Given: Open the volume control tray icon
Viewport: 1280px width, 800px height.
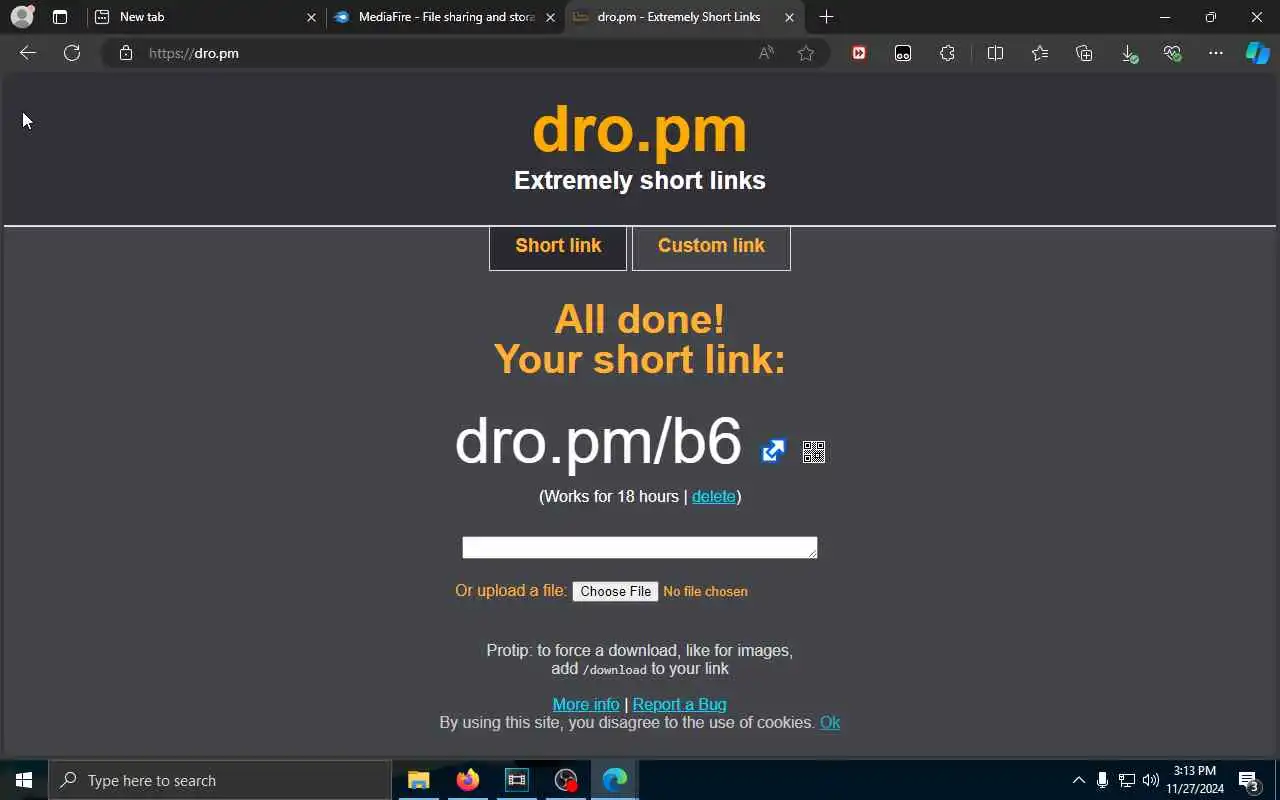Looking at the screenshot, I should 1150,780.
